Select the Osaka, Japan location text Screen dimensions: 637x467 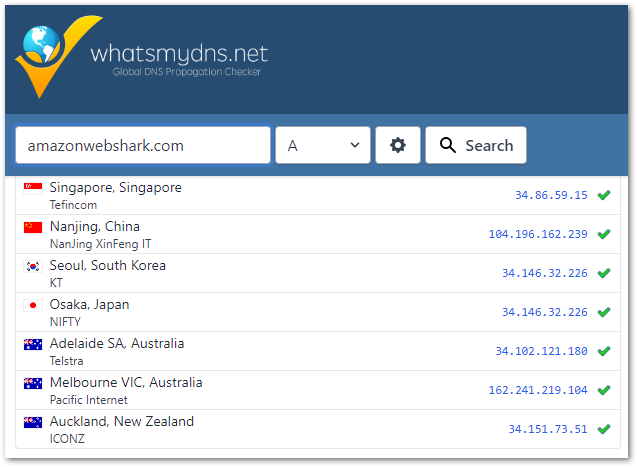(89, 305)
